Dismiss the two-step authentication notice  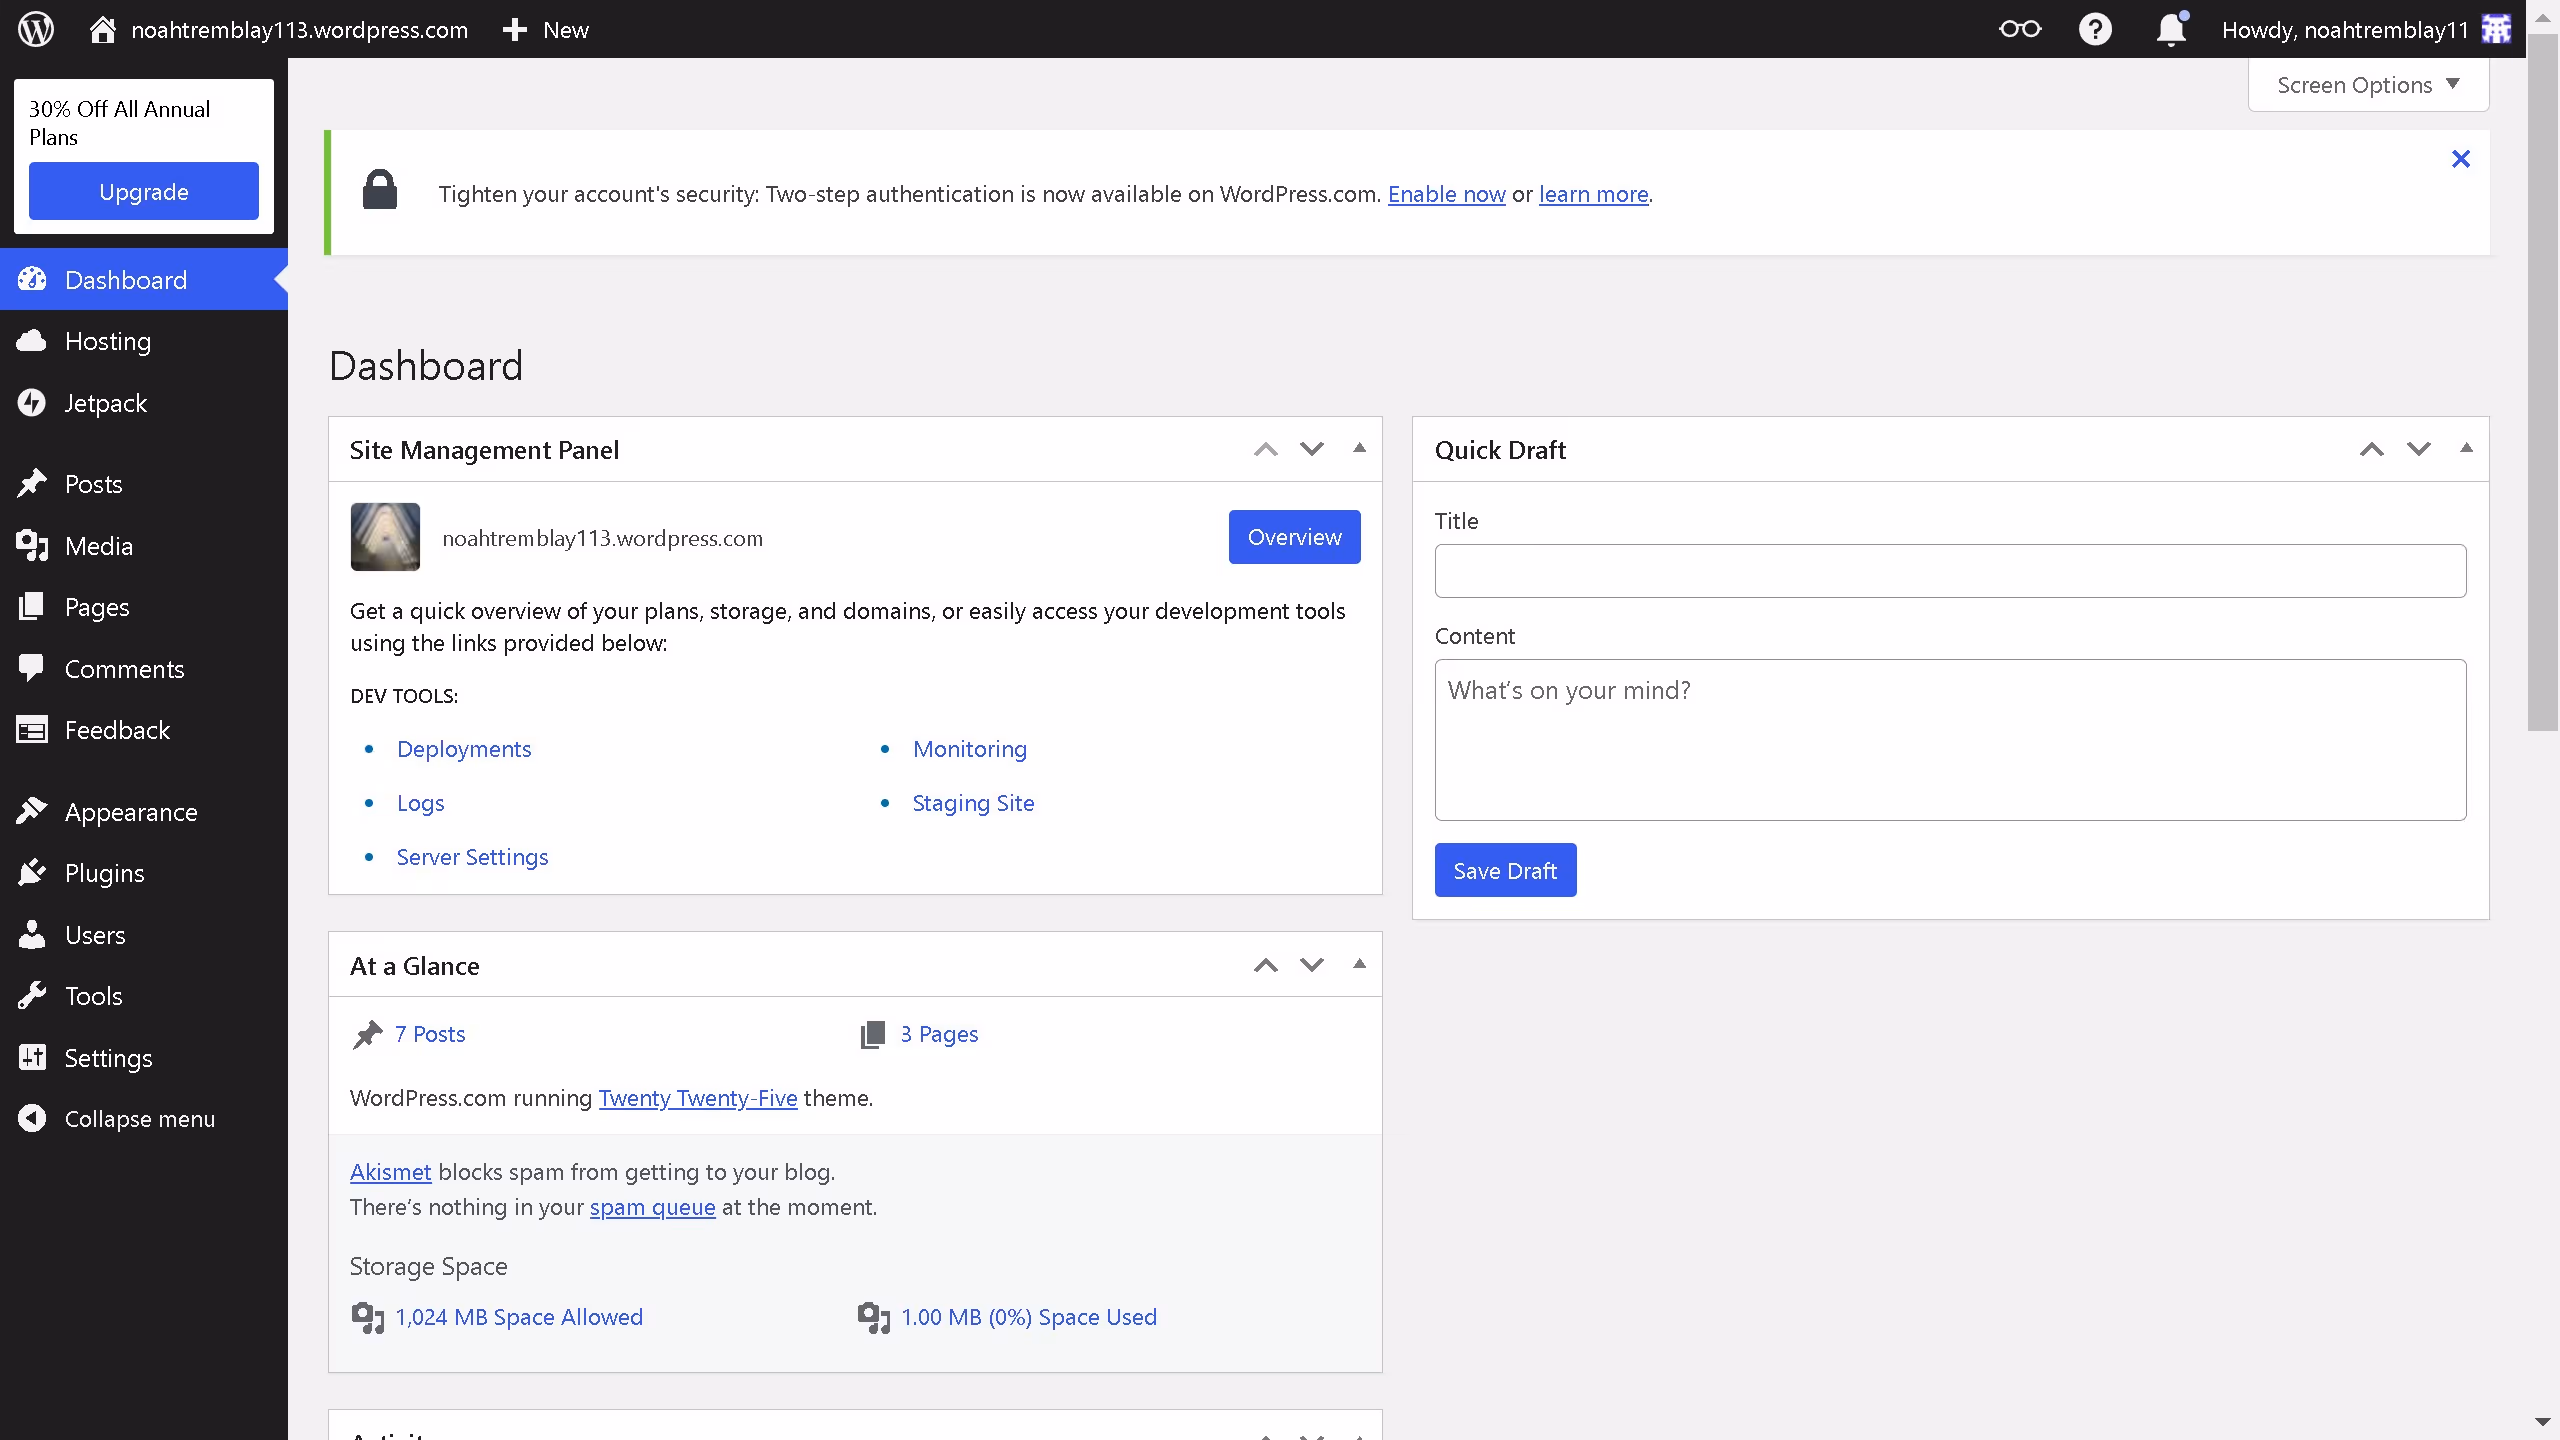click(2460, 158)
